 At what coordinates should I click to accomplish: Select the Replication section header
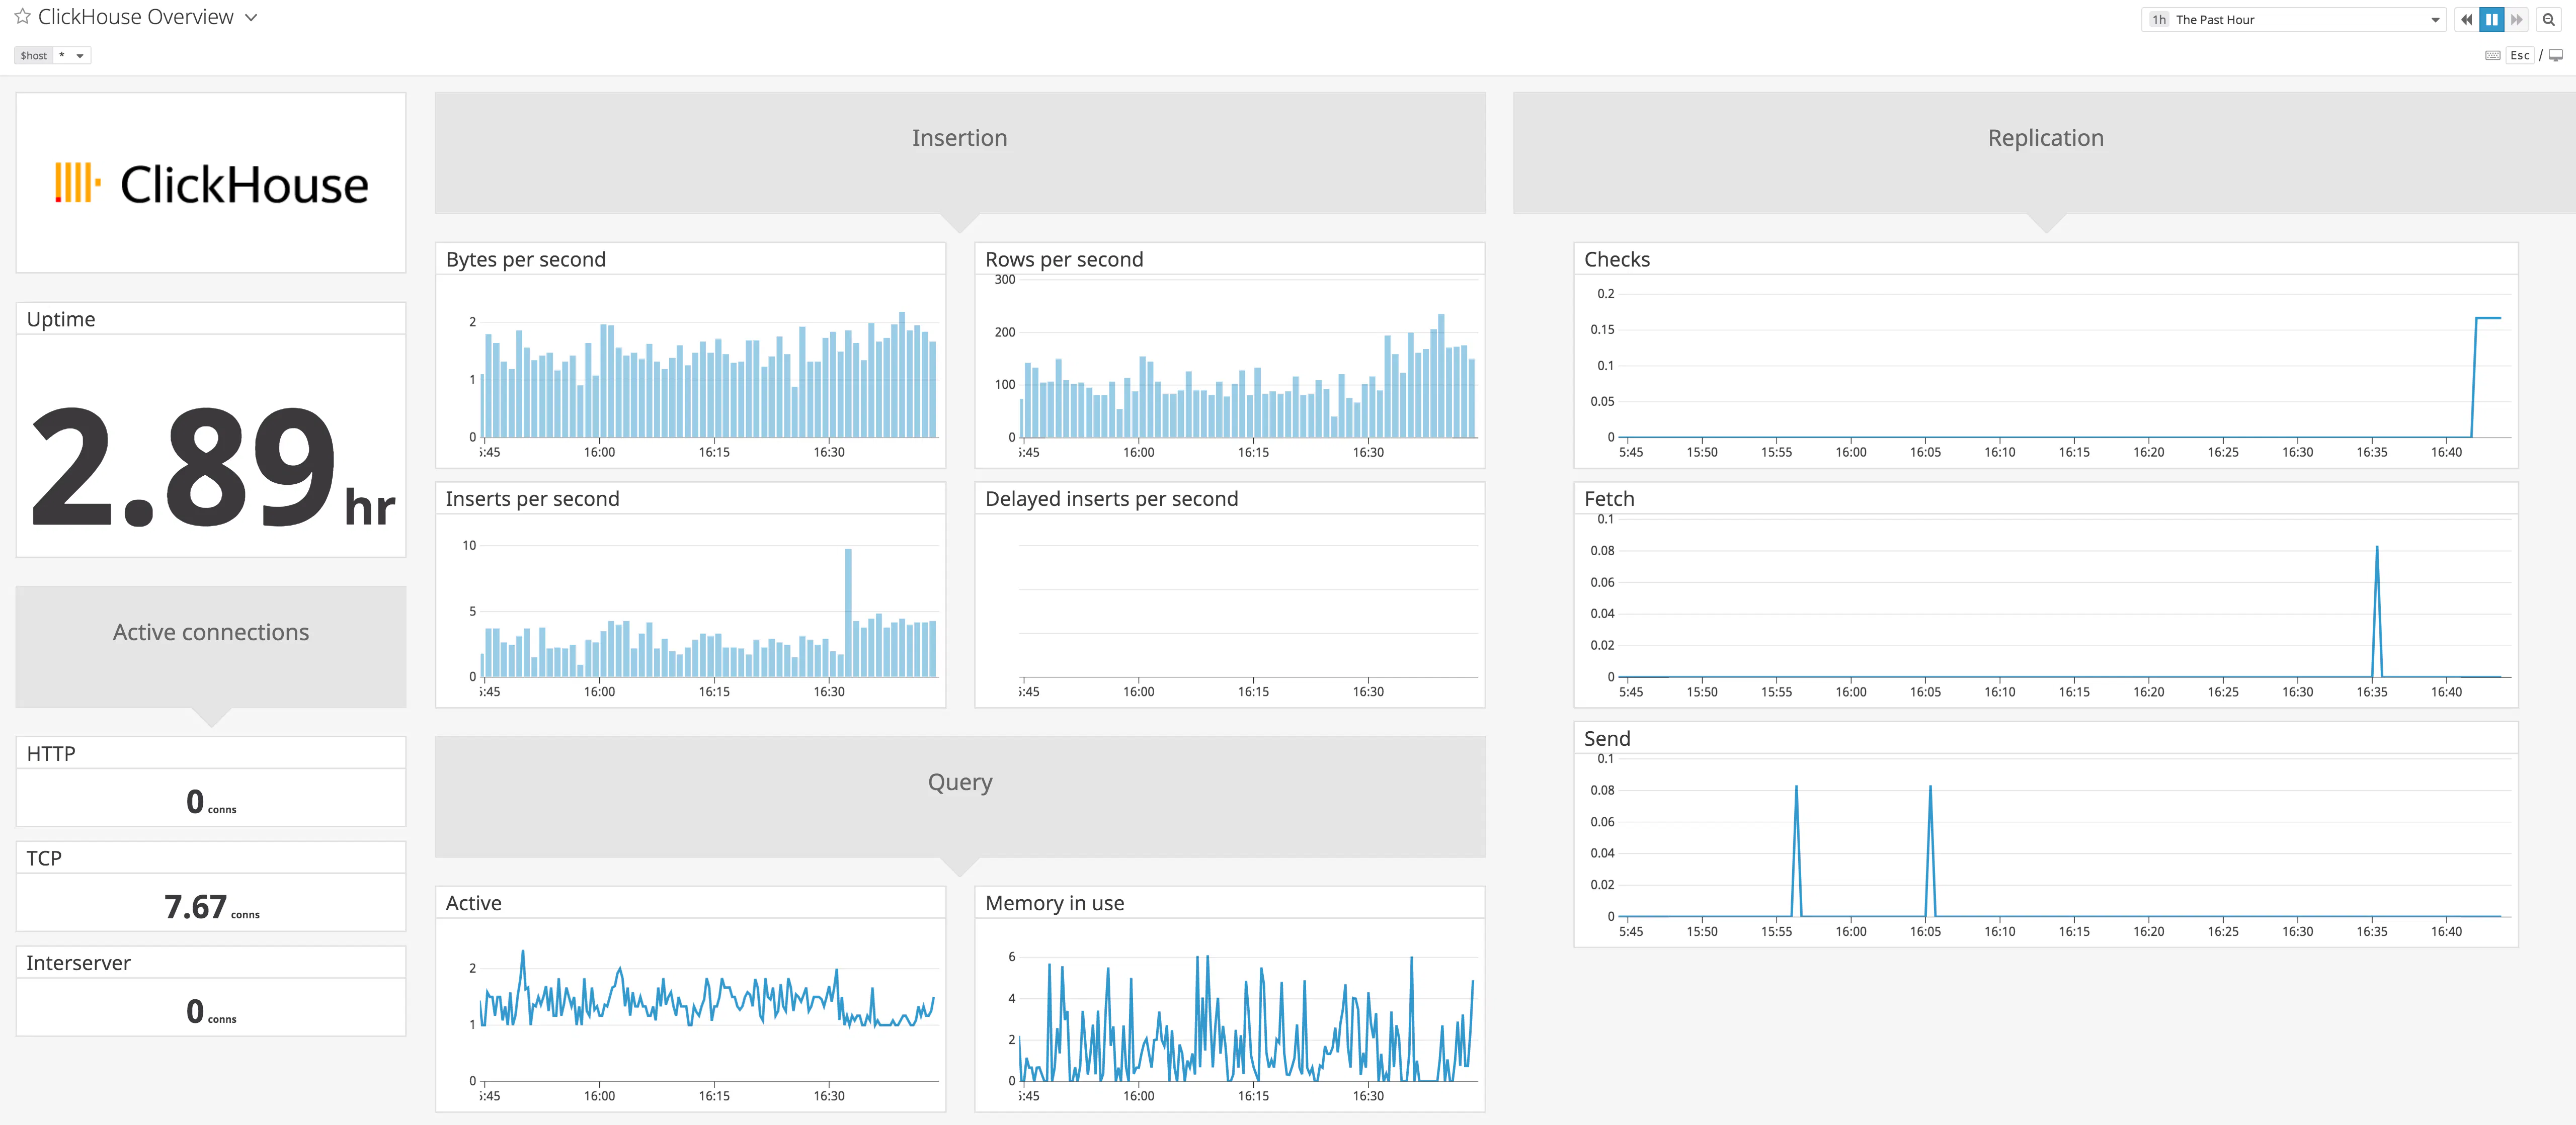tap(2044, 138)
